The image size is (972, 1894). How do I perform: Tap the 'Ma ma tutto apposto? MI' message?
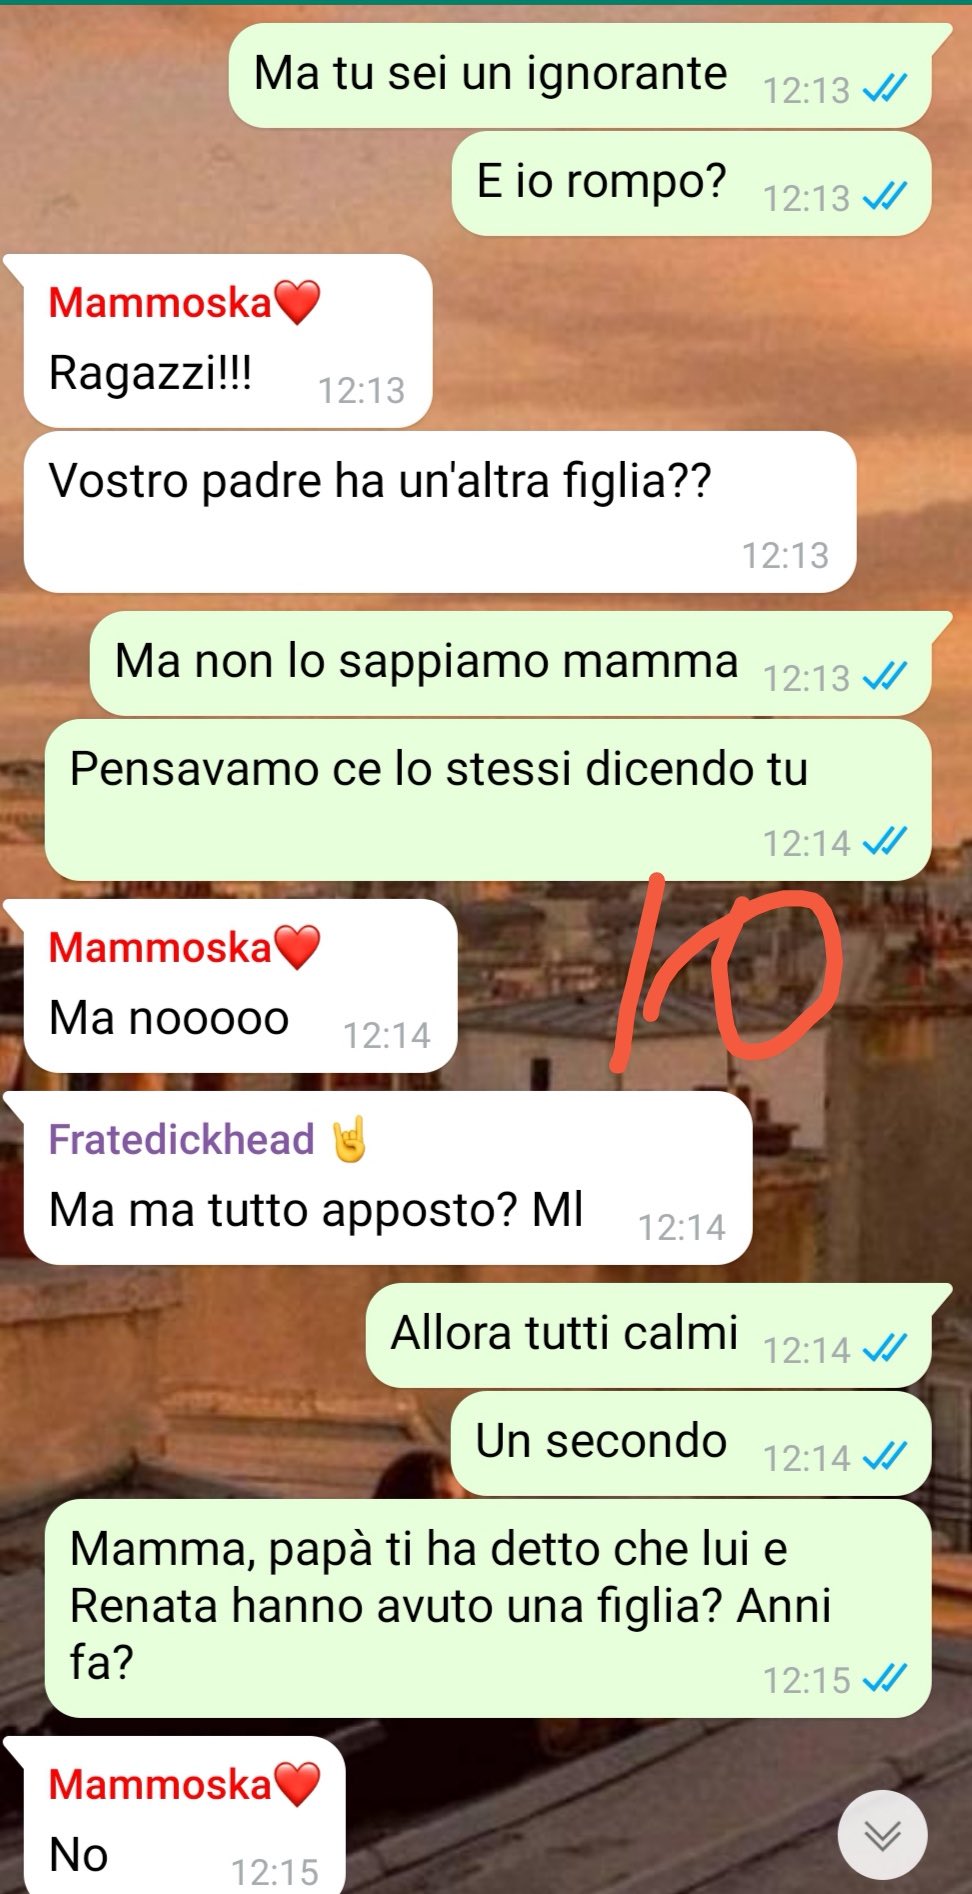388,1178
